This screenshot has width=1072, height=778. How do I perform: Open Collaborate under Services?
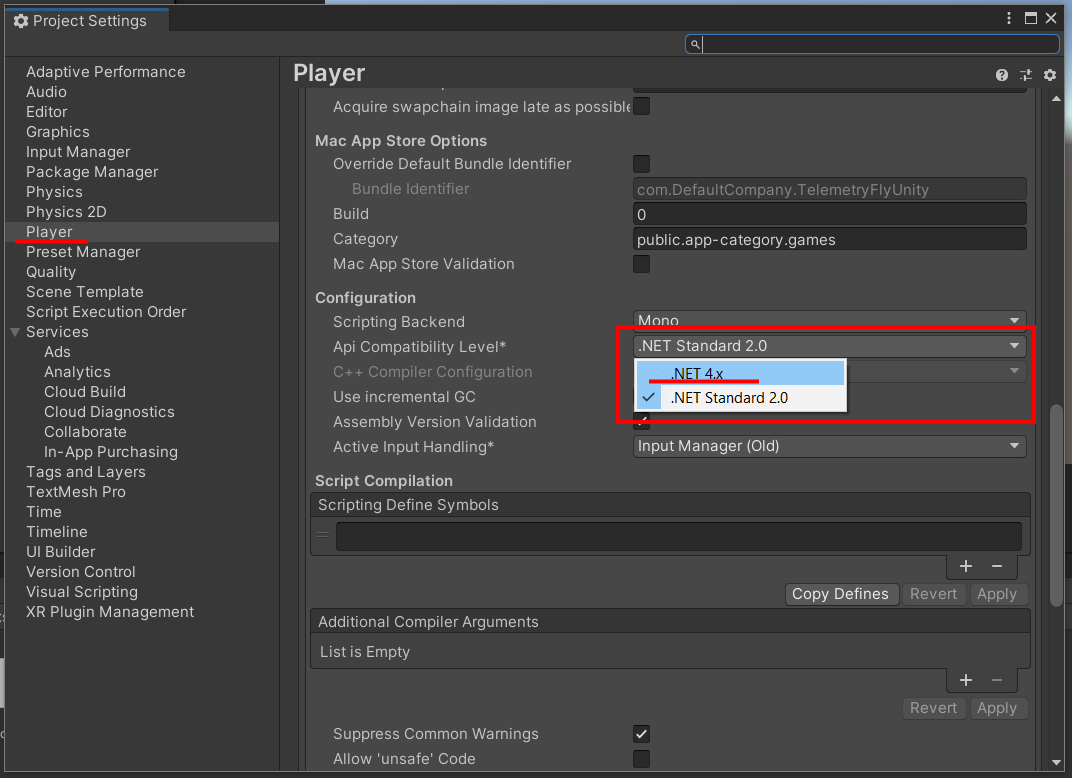click(85, 432)
